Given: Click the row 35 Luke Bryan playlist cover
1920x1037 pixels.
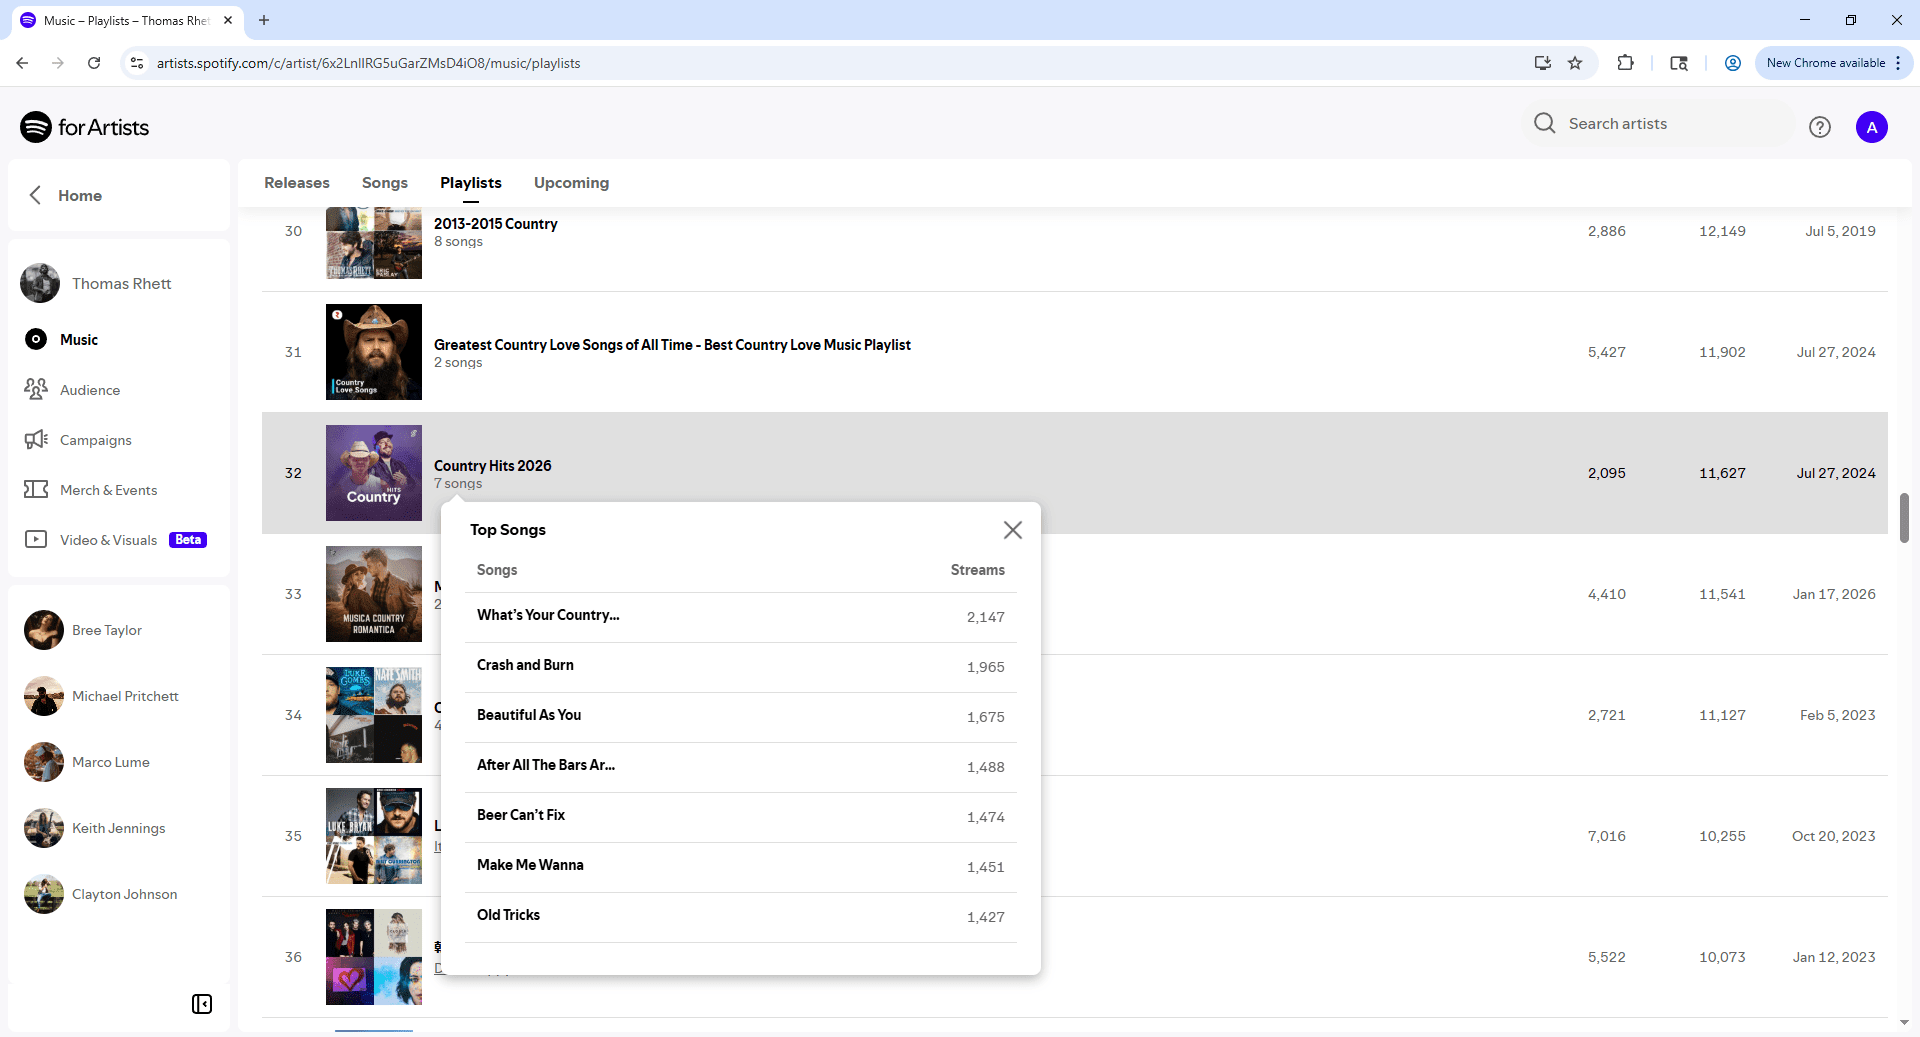Looking at the screenshot, I should click(374, 836).
